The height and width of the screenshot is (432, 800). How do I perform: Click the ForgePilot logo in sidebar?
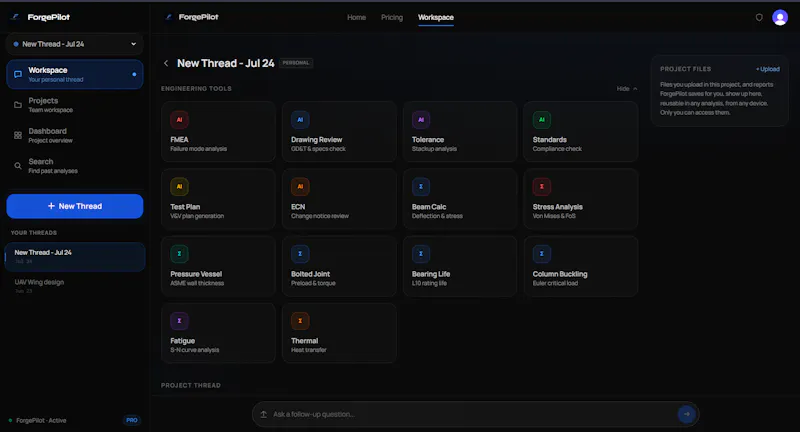41,17
